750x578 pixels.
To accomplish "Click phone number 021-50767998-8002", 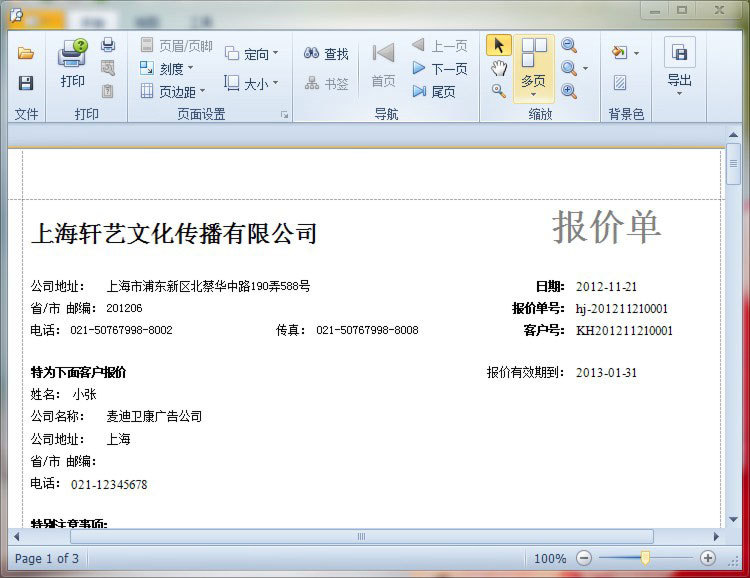I will click(x=121, y=330).
